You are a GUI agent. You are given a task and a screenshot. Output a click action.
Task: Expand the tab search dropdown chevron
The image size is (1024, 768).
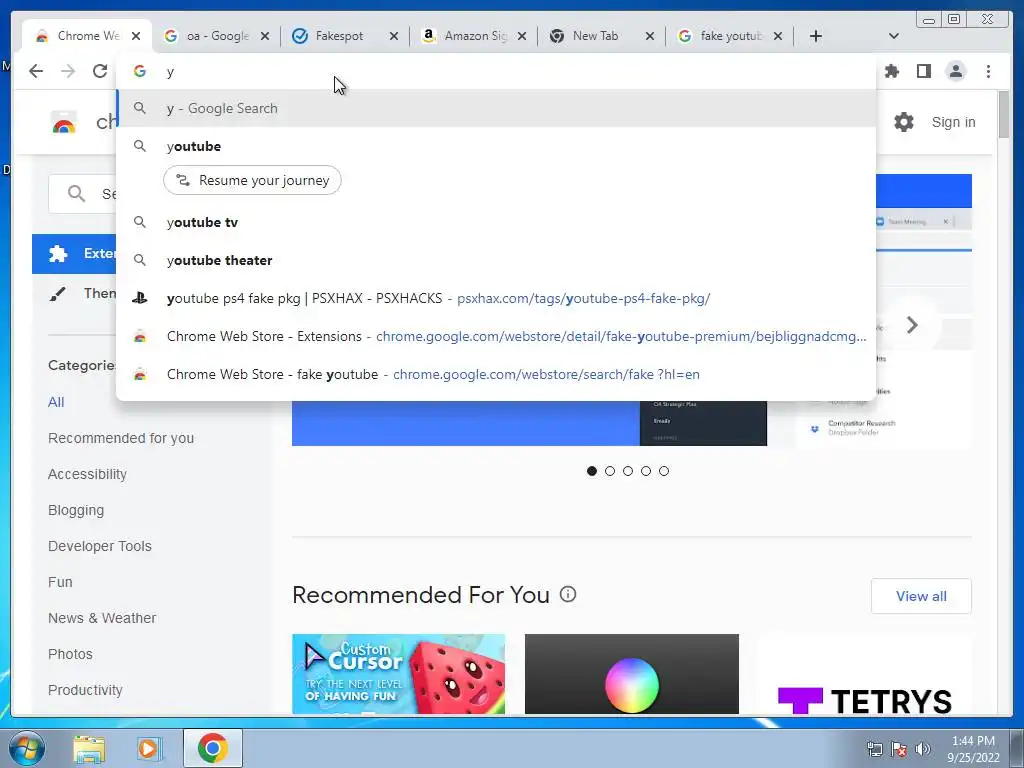(x=894, y=36)
